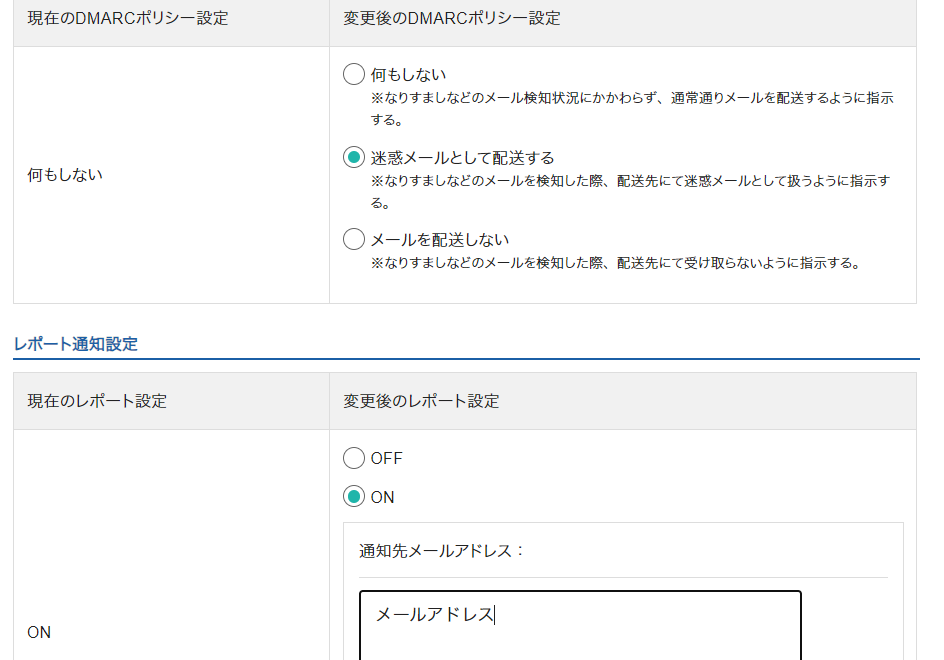
Task: Click the note about 通常通りメールを配送する
Action: click(x=632, y=108)
